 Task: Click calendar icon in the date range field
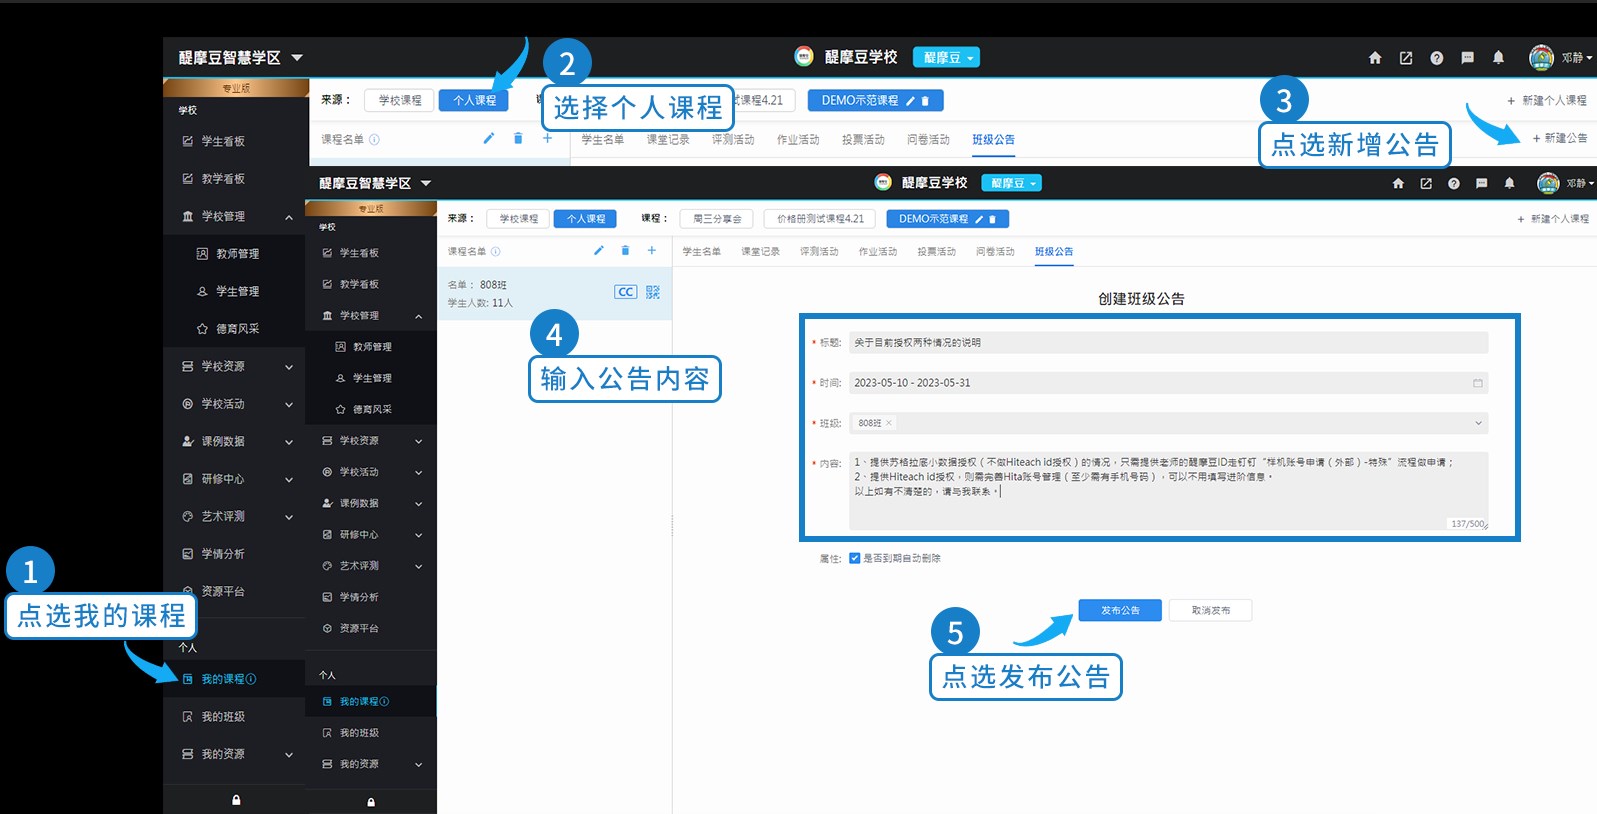[1477, 383]
